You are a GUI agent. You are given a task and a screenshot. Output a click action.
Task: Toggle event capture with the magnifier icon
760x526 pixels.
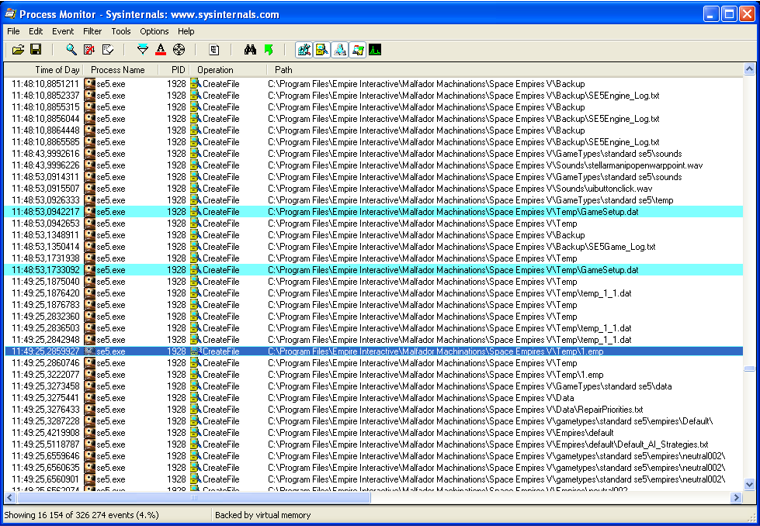(71, 49)
